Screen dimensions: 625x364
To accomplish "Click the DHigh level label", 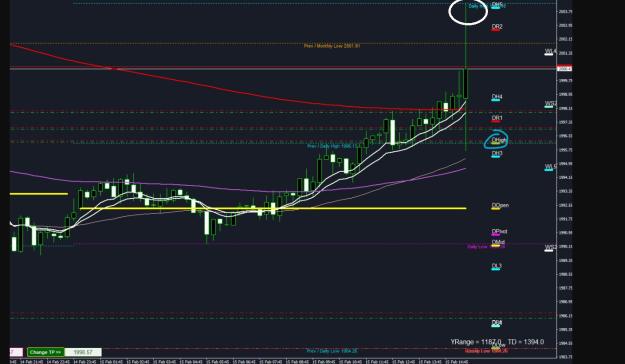I will (499, 140).
